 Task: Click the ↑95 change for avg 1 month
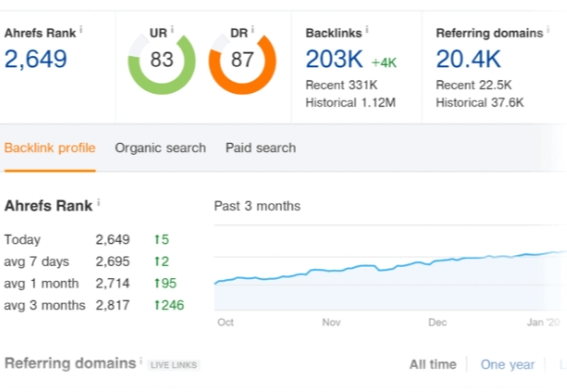(x=166, y=284)
